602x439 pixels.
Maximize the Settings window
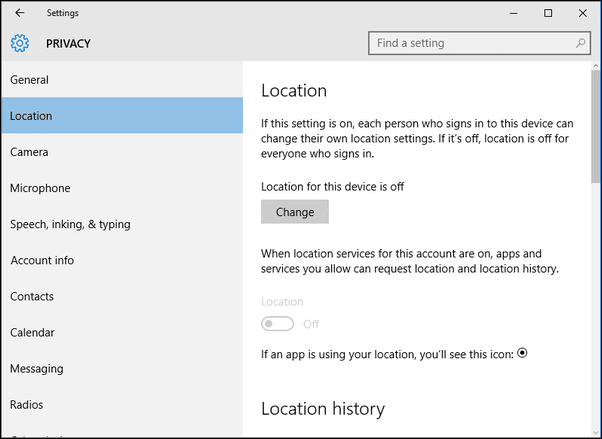click(548, 13)
